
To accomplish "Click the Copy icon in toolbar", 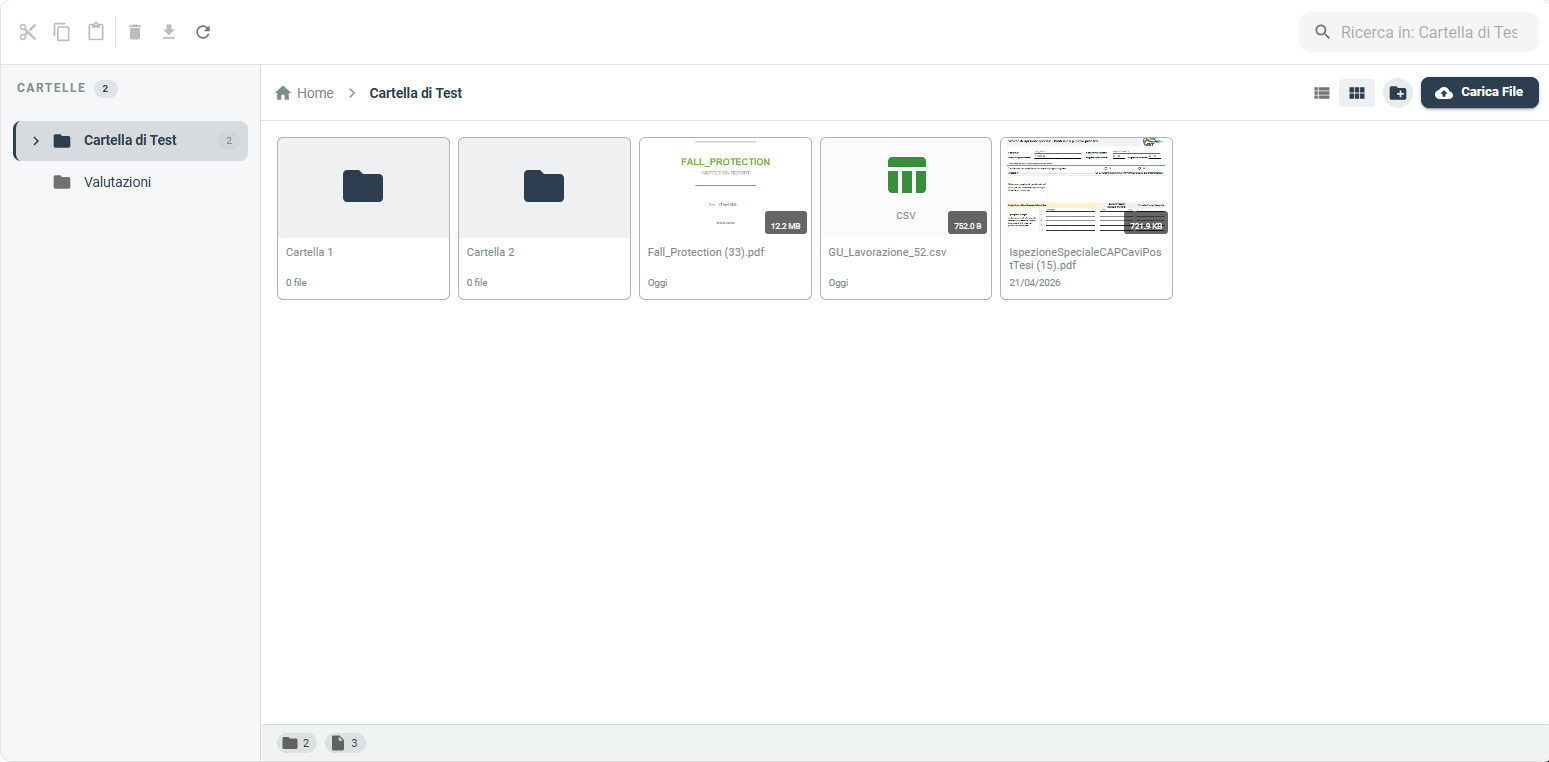I will (x=62, y=32).
